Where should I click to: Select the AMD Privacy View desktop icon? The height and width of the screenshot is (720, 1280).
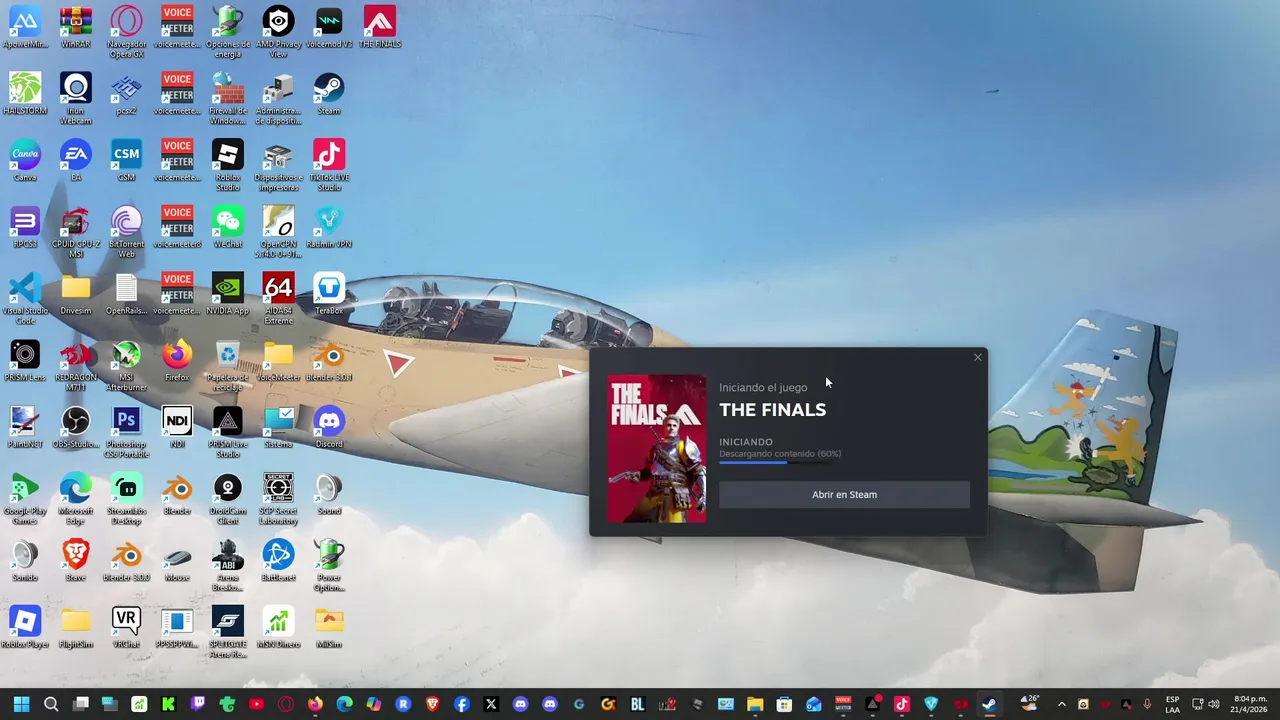coord(278,32)
